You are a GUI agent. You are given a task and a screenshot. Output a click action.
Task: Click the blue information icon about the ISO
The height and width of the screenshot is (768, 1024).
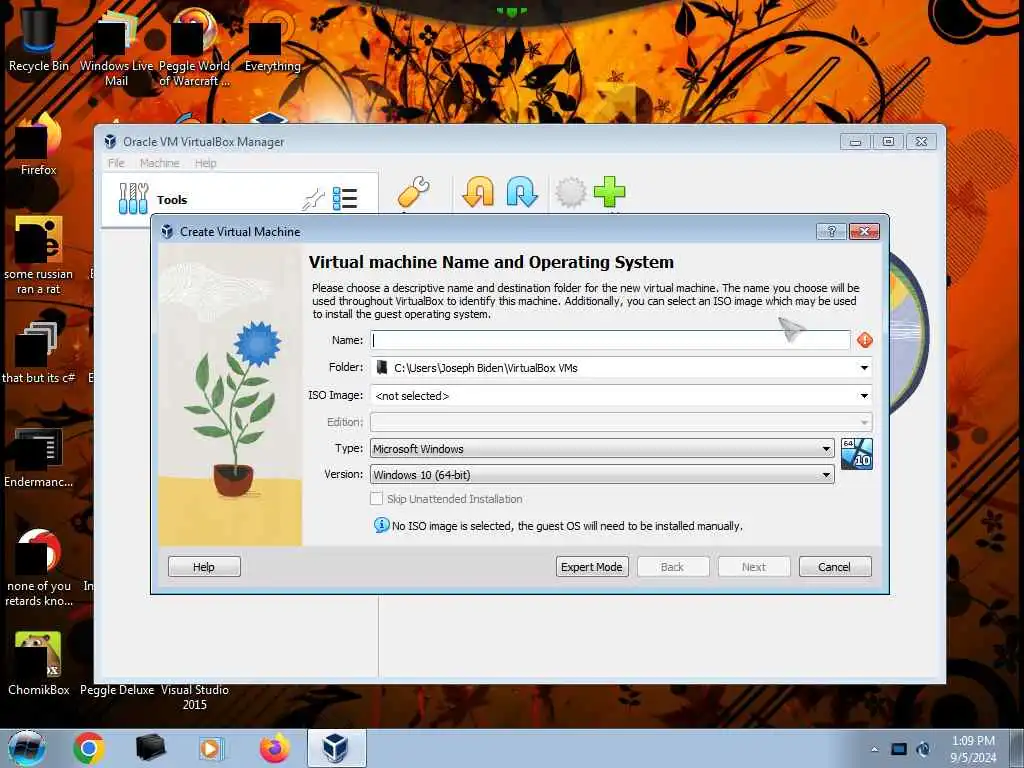click(x=381, y=525)
